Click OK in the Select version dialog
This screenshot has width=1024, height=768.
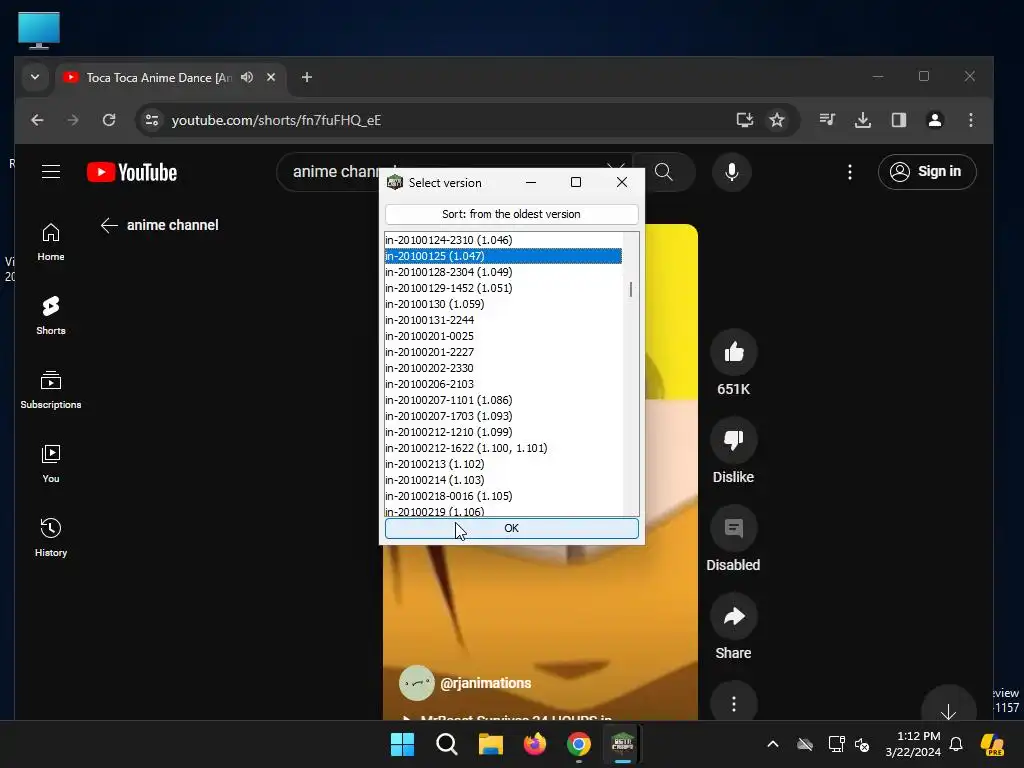click(511, 528)
